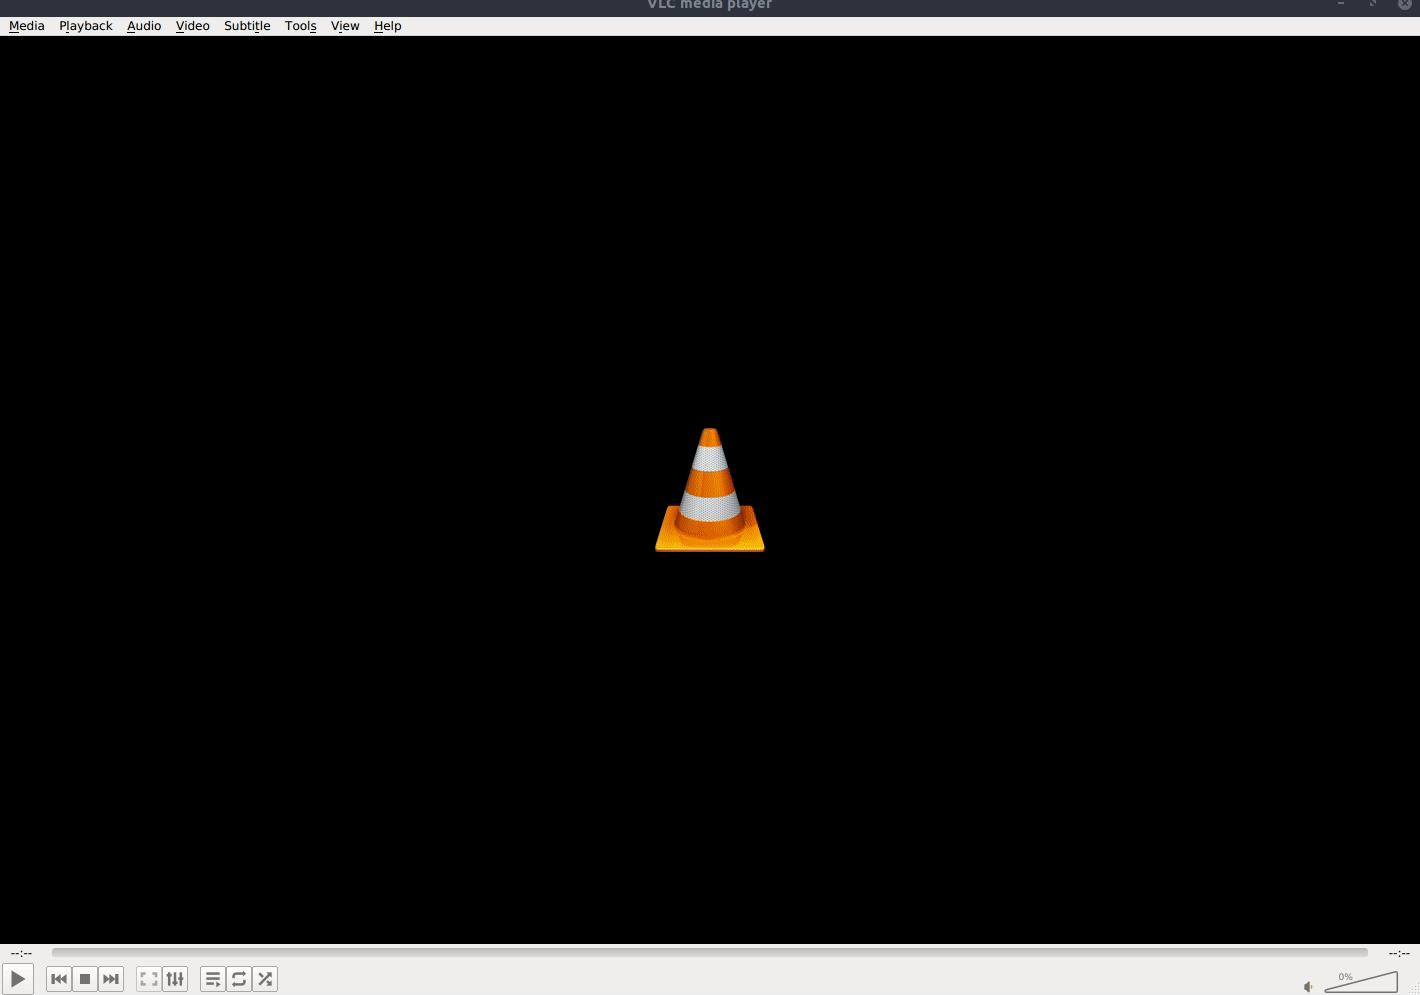Click the Previous media icon
The image size is (1420, 995).
coord(59,979)
